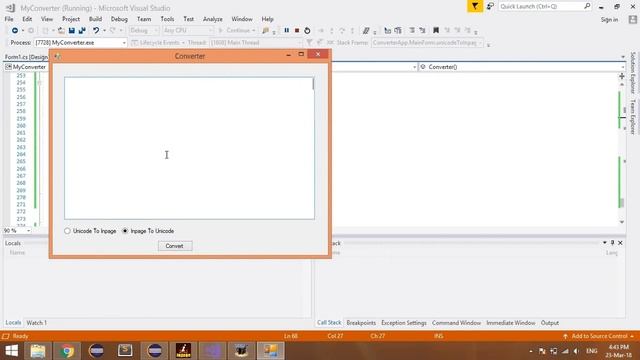Toggle a bookmark with the bookmark icon
The width and height of the screenshot is (640, 360).
coord(436,31)
